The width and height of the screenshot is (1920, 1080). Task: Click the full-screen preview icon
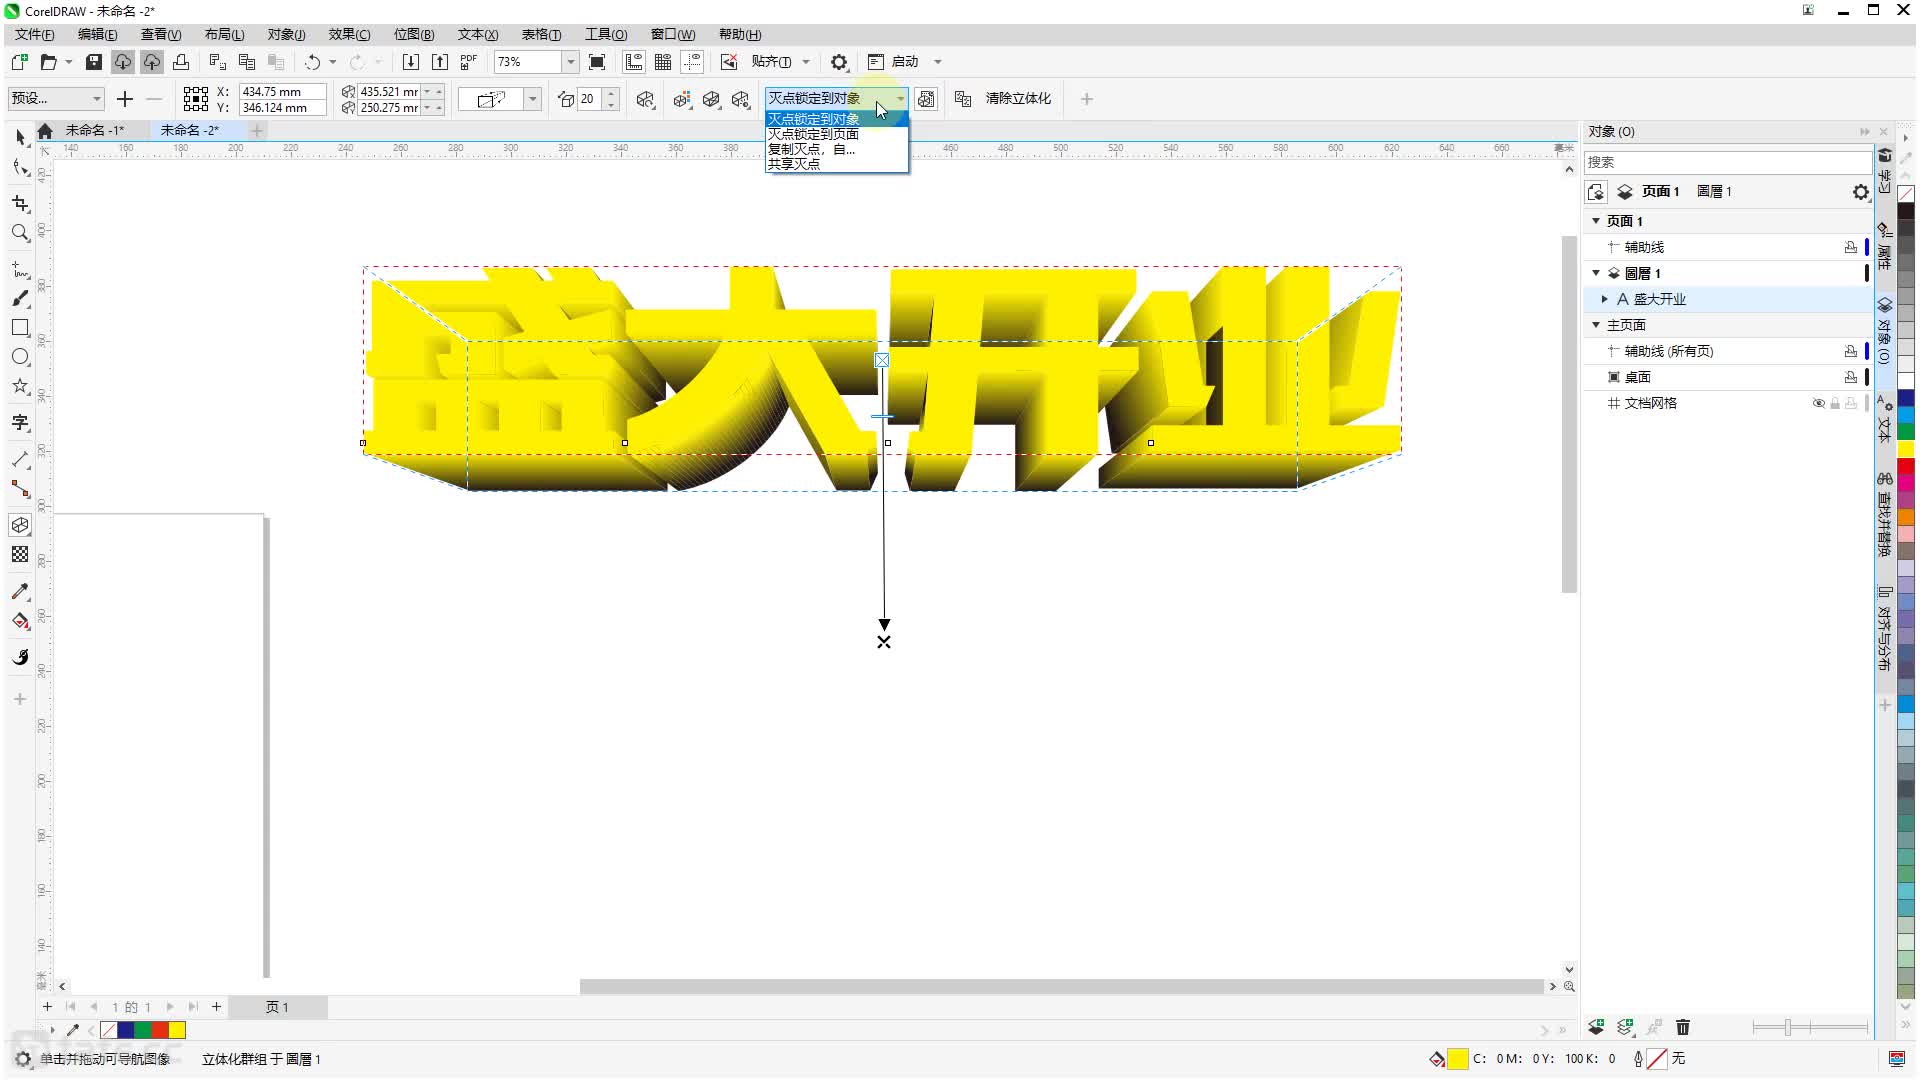click(597, 62)
